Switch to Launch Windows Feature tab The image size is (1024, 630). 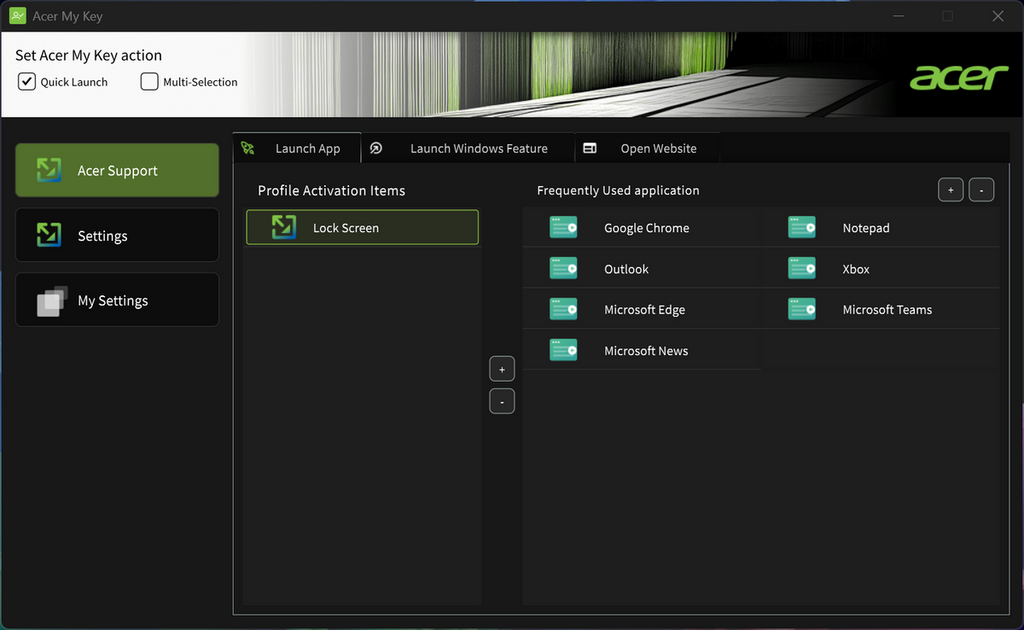click(468, 148)
